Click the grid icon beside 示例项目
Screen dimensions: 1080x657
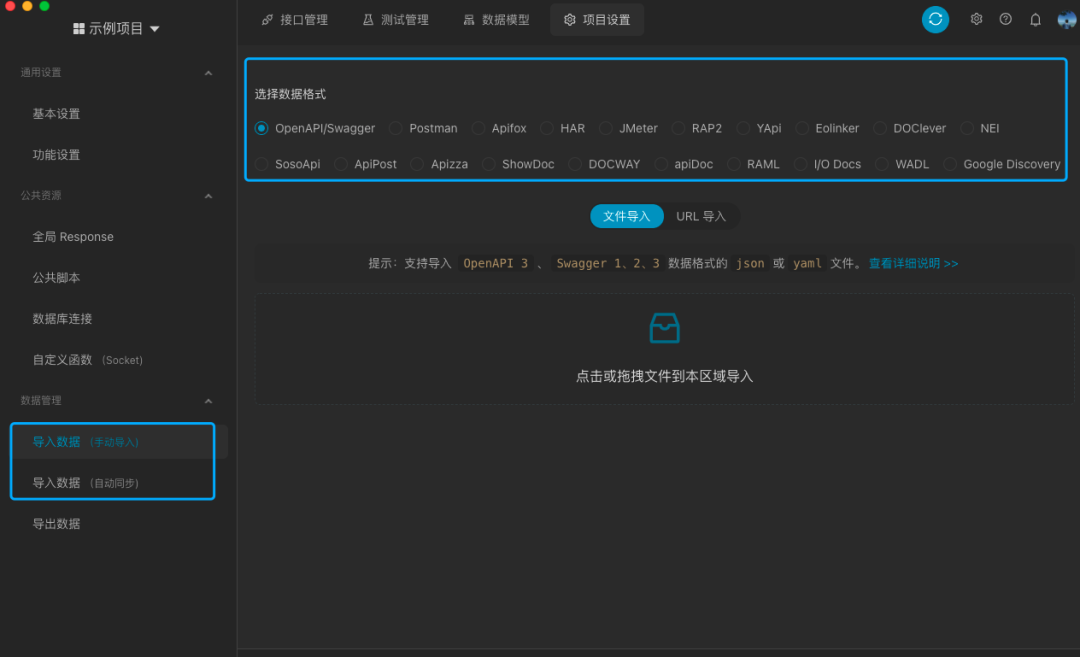(79, 29)
